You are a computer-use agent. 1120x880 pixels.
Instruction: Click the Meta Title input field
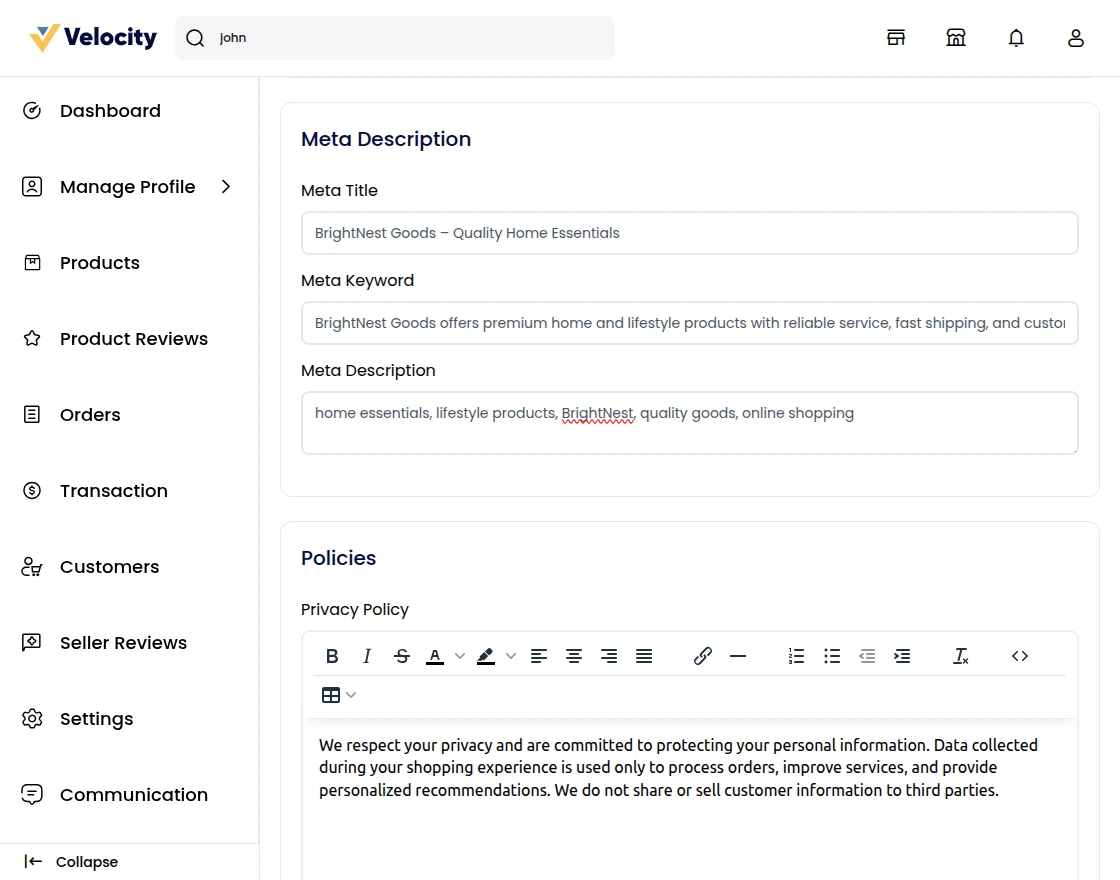(x=689, y=233)
